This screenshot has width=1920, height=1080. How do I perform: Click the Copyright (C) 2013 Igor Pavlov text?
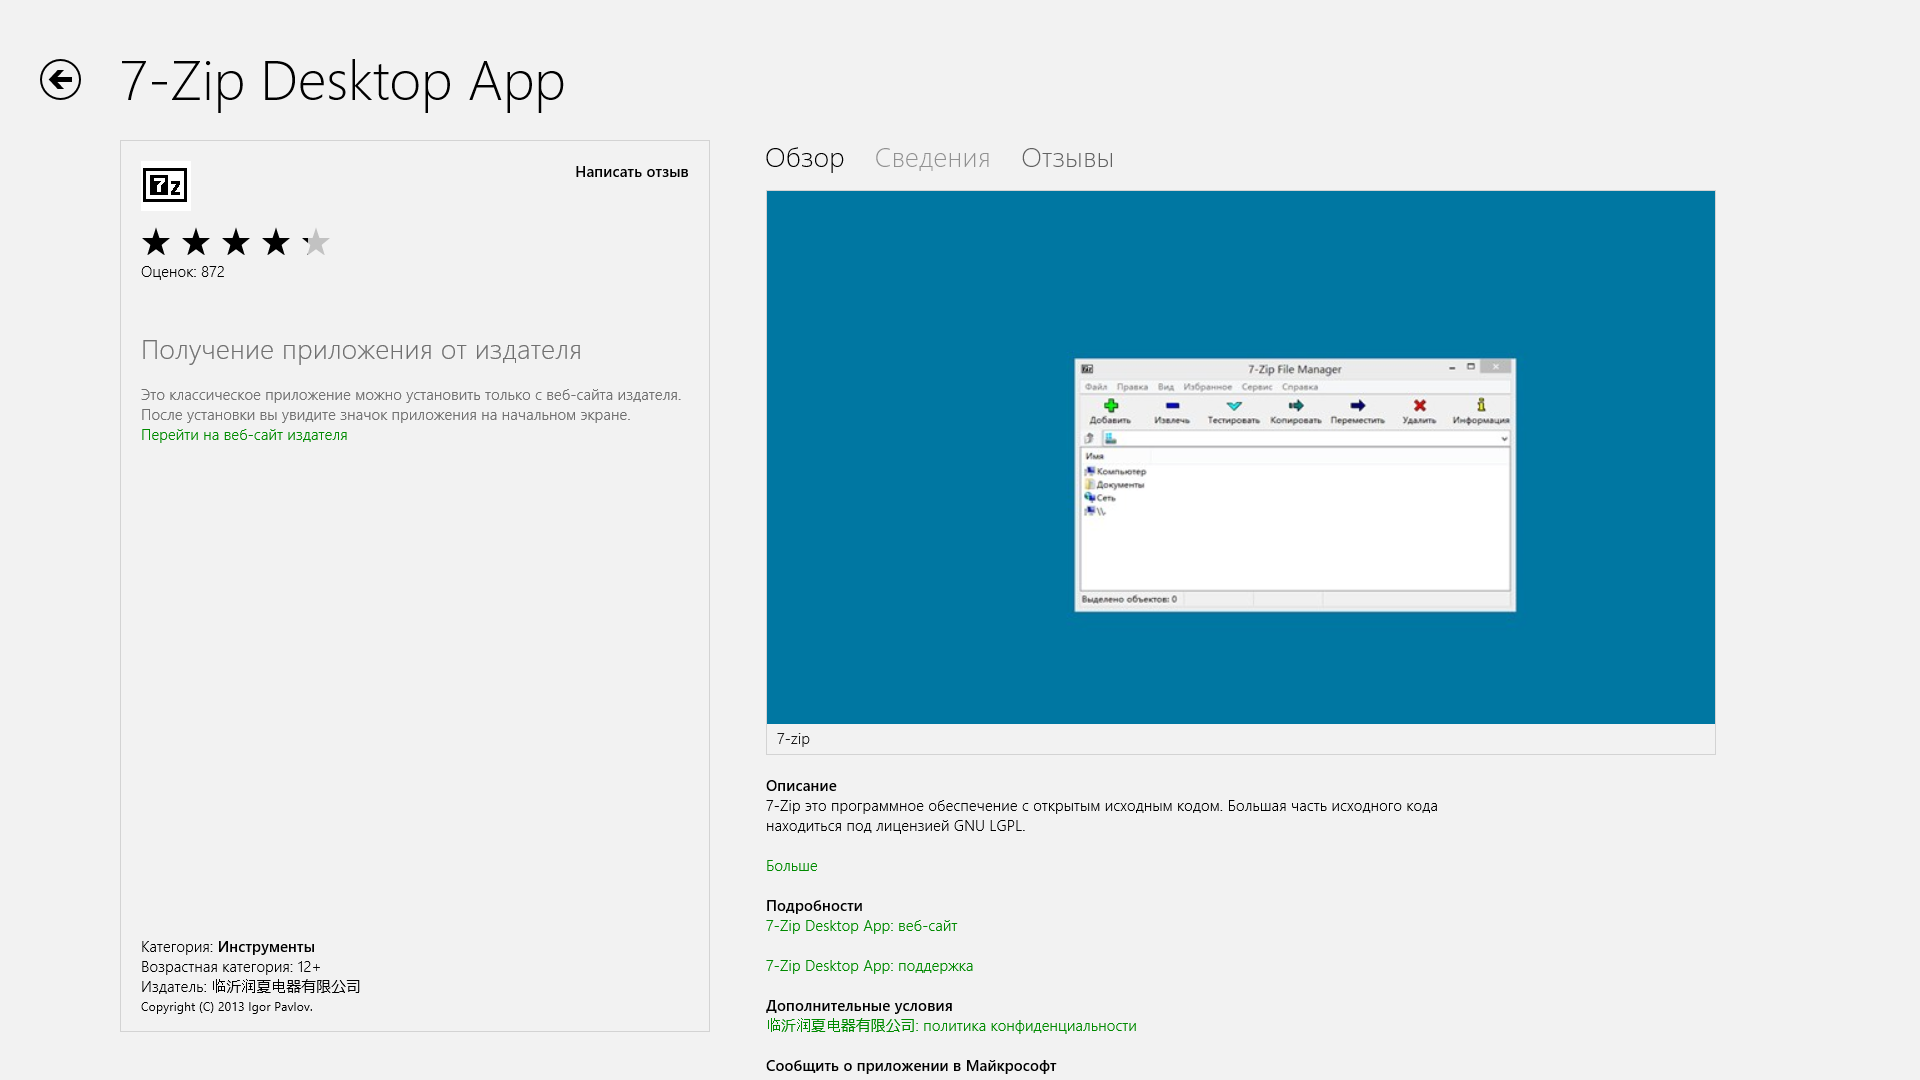point(227,1007)
